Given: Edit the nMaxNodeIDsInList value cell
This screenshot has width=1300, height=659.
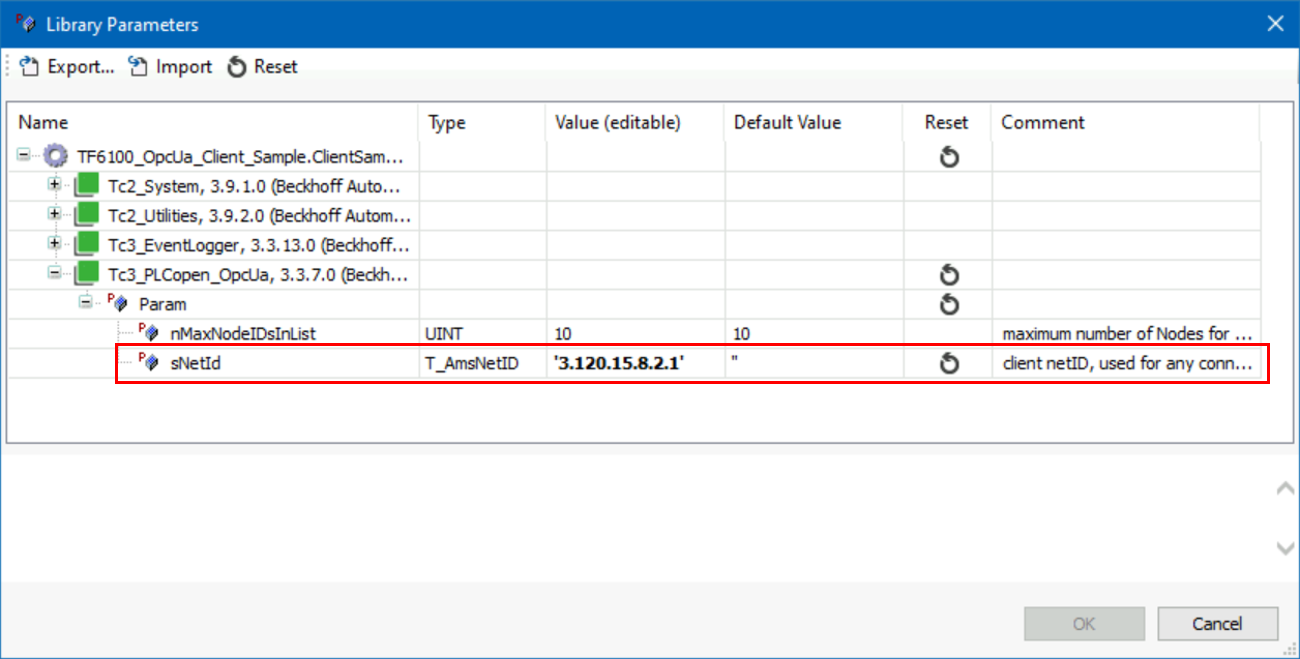Looking at the screenshot, I should [634, 334].
